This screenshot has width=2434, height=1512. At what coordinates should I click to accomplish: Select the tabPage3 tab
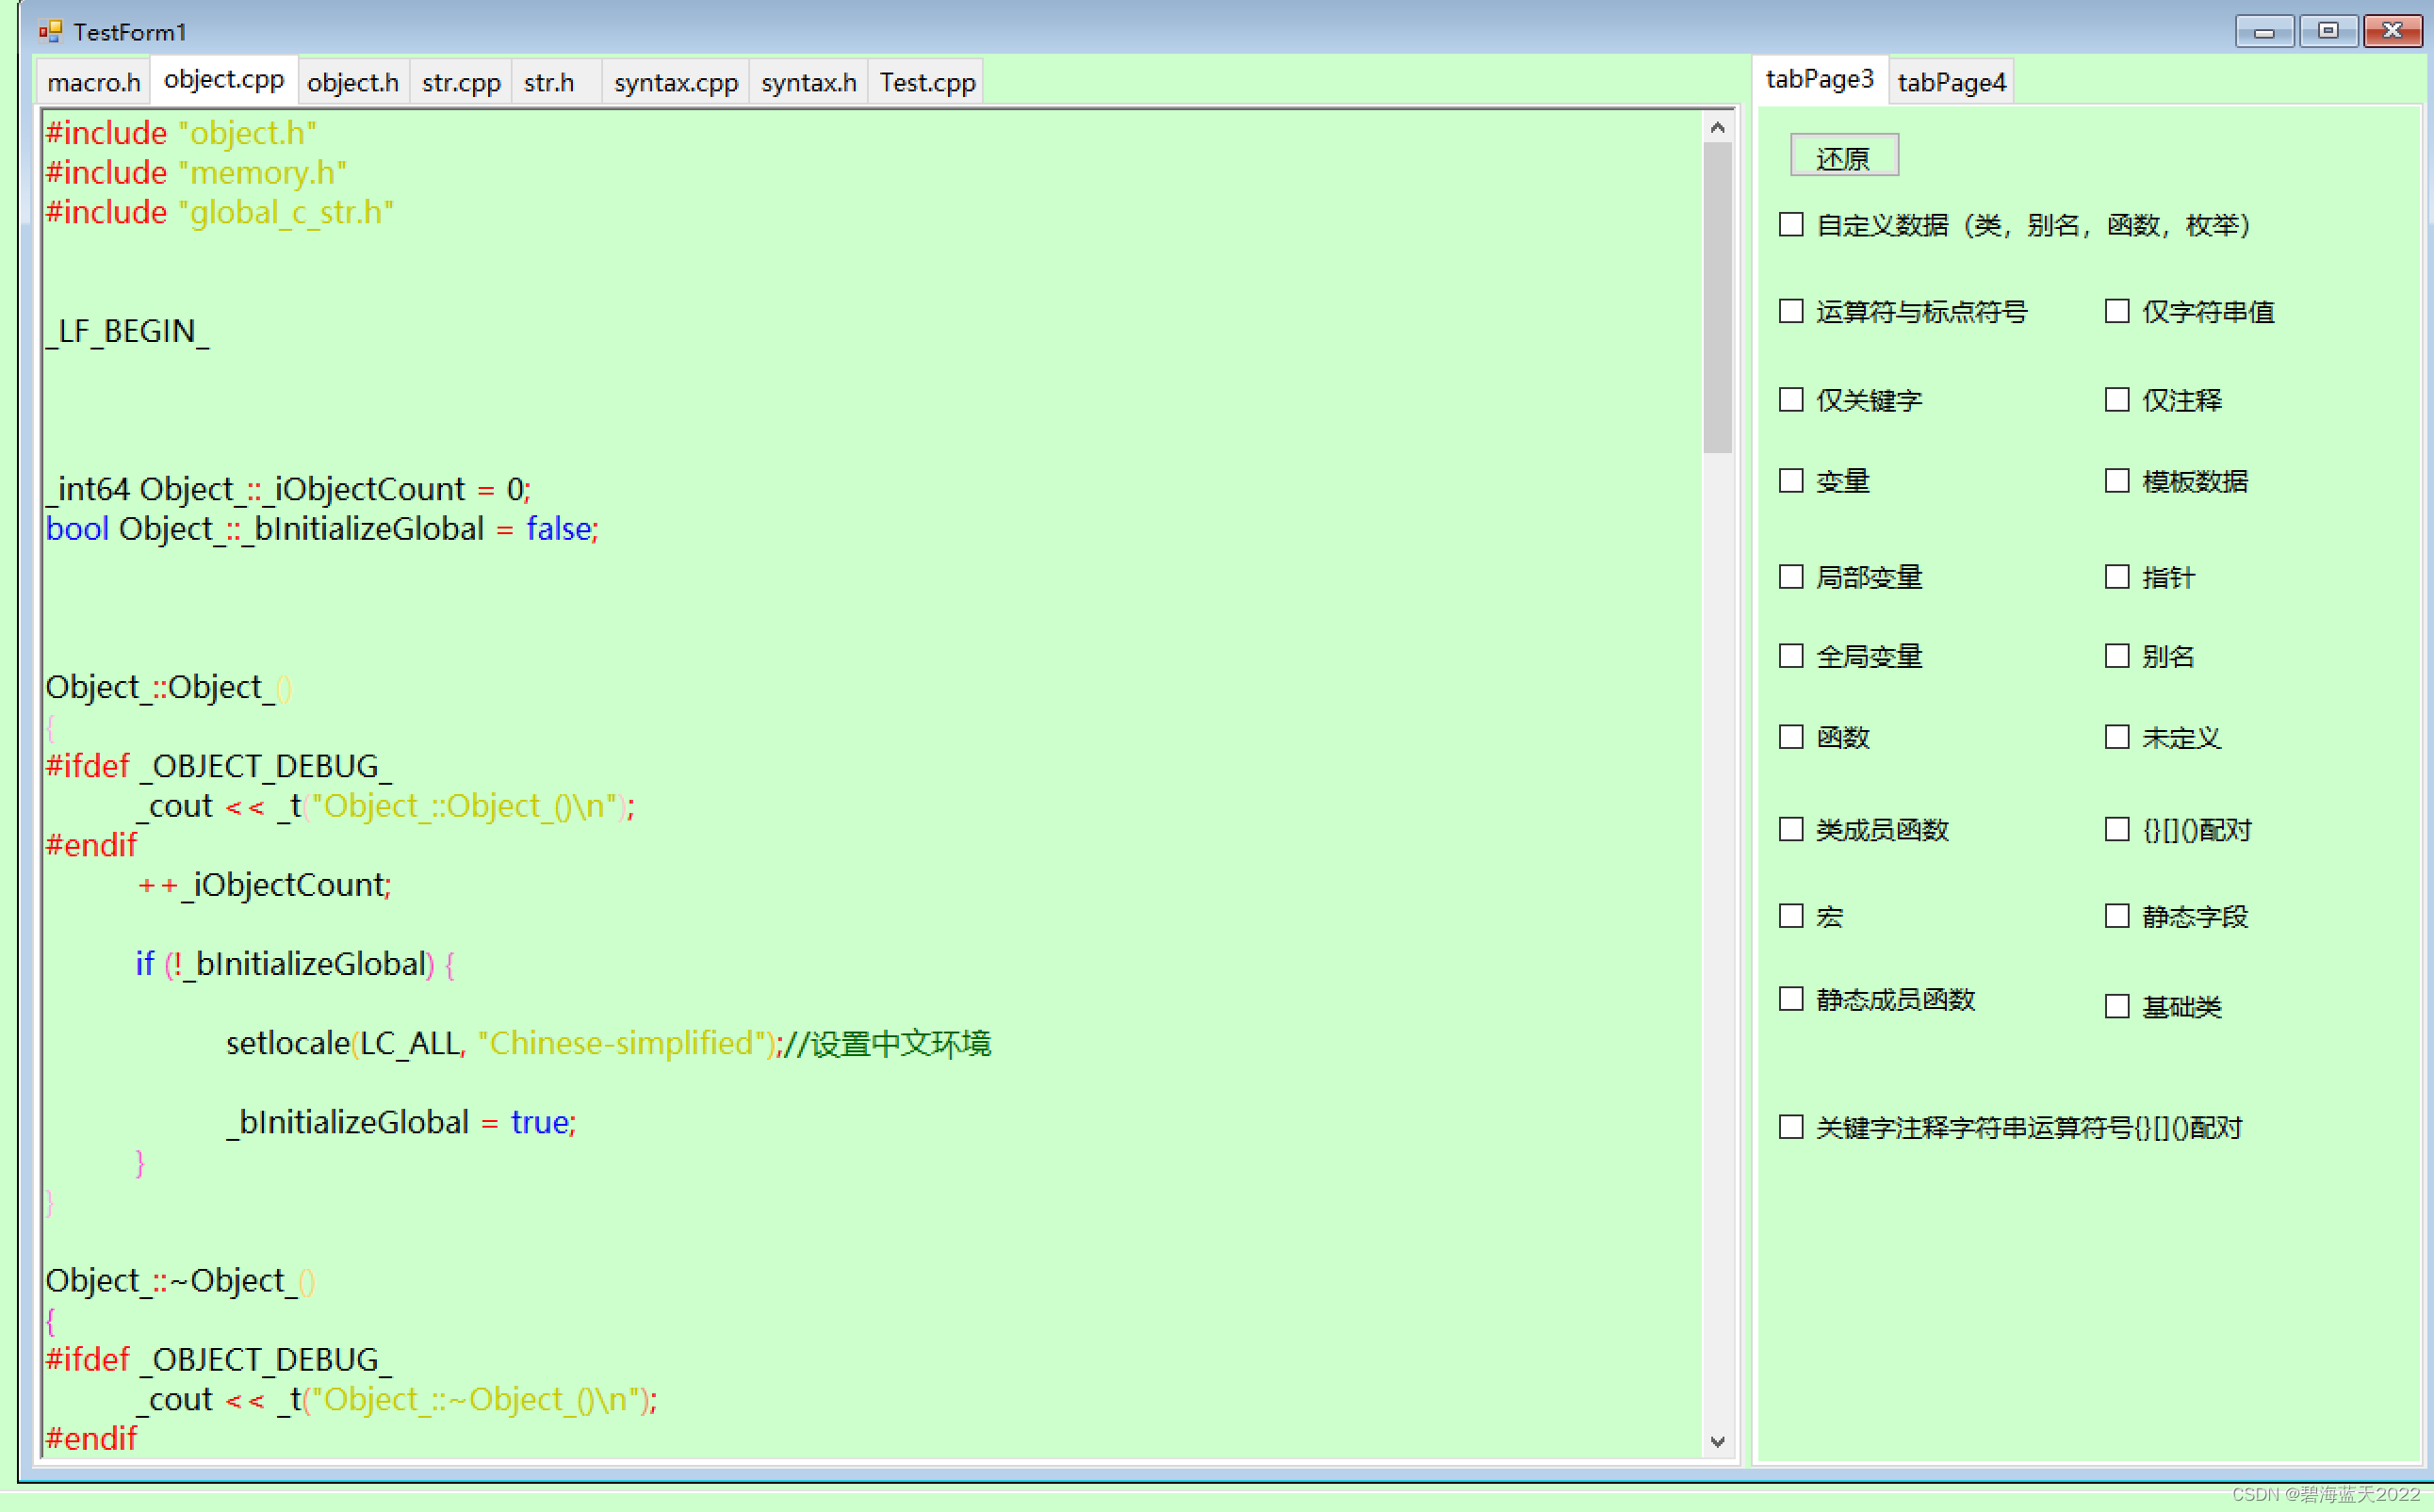(1820, 79)
